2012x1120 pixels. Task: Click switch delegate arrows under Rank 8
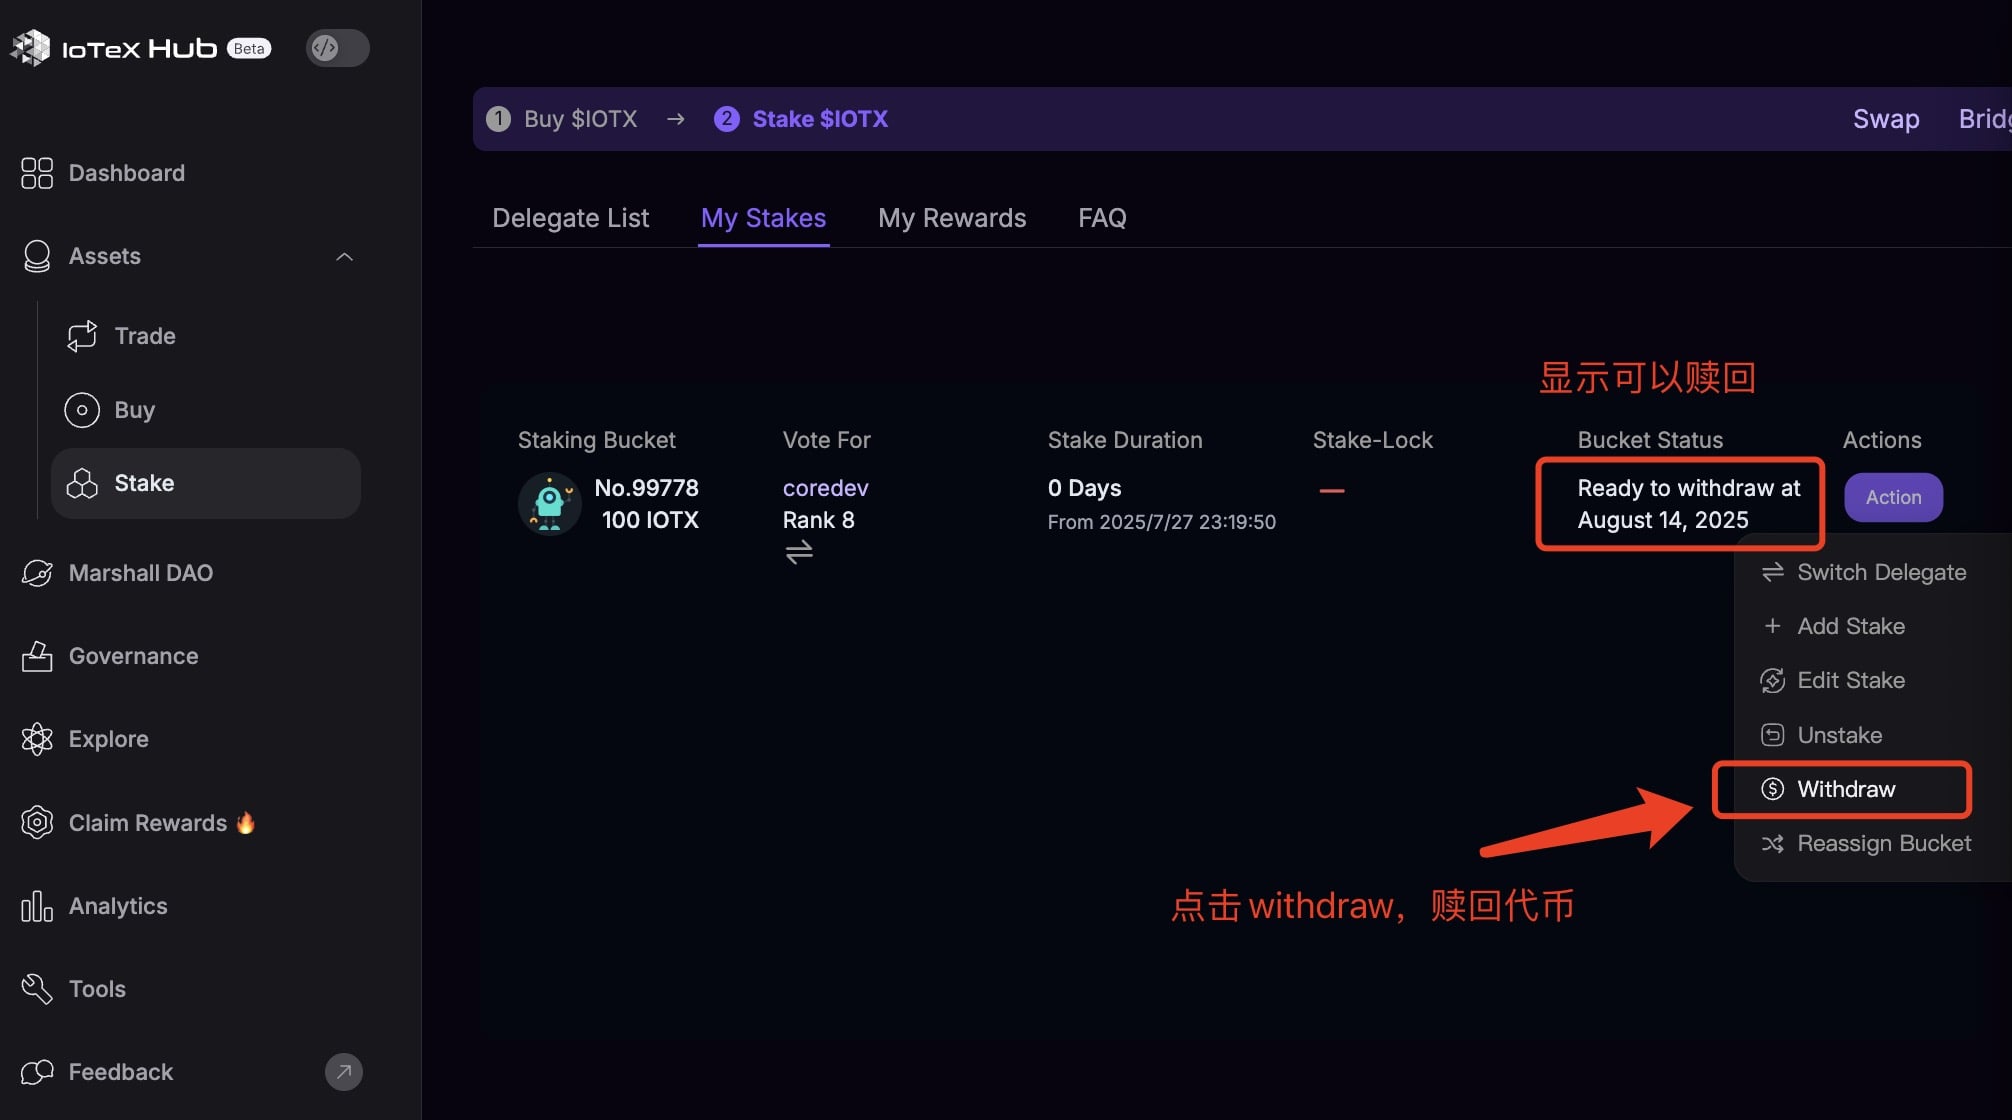pos(798,552)
